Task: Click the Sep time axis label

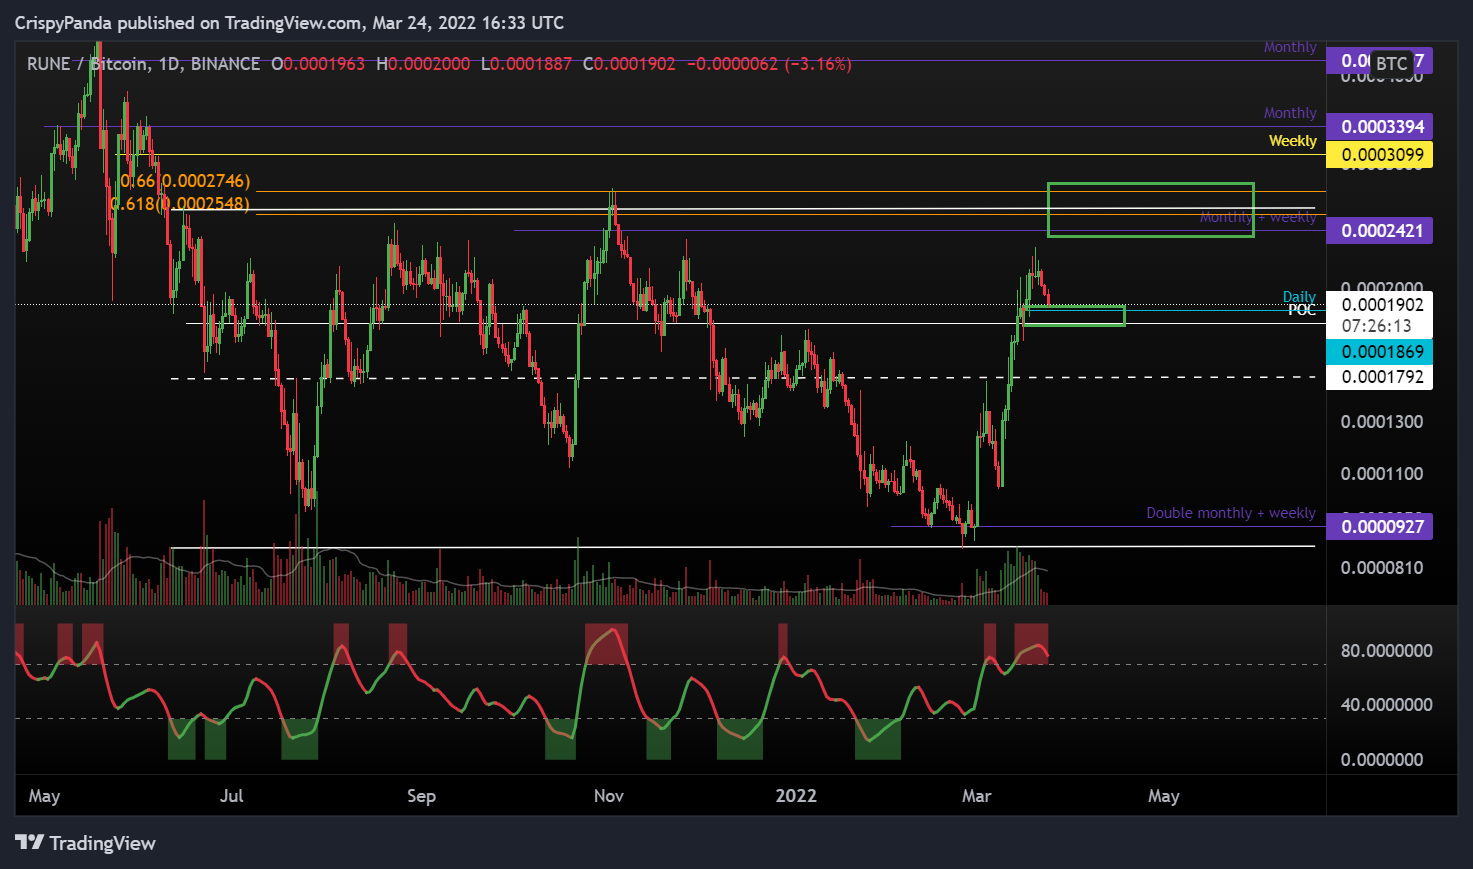Action: pos(421,796)
